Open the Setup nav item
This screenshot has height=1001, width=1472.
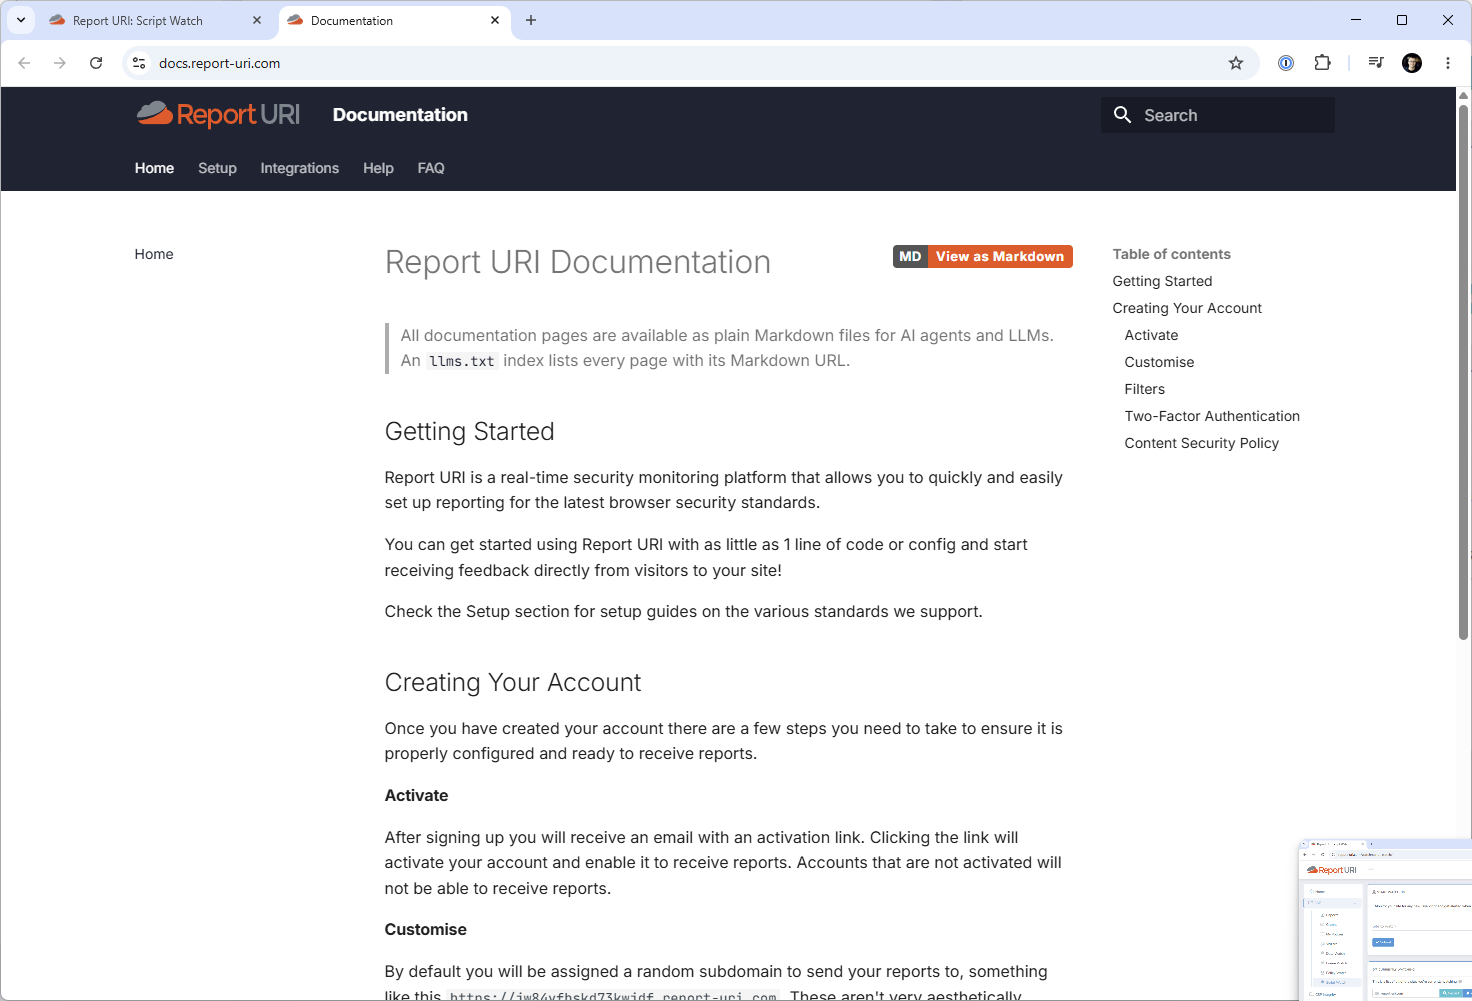click(217, 168)
